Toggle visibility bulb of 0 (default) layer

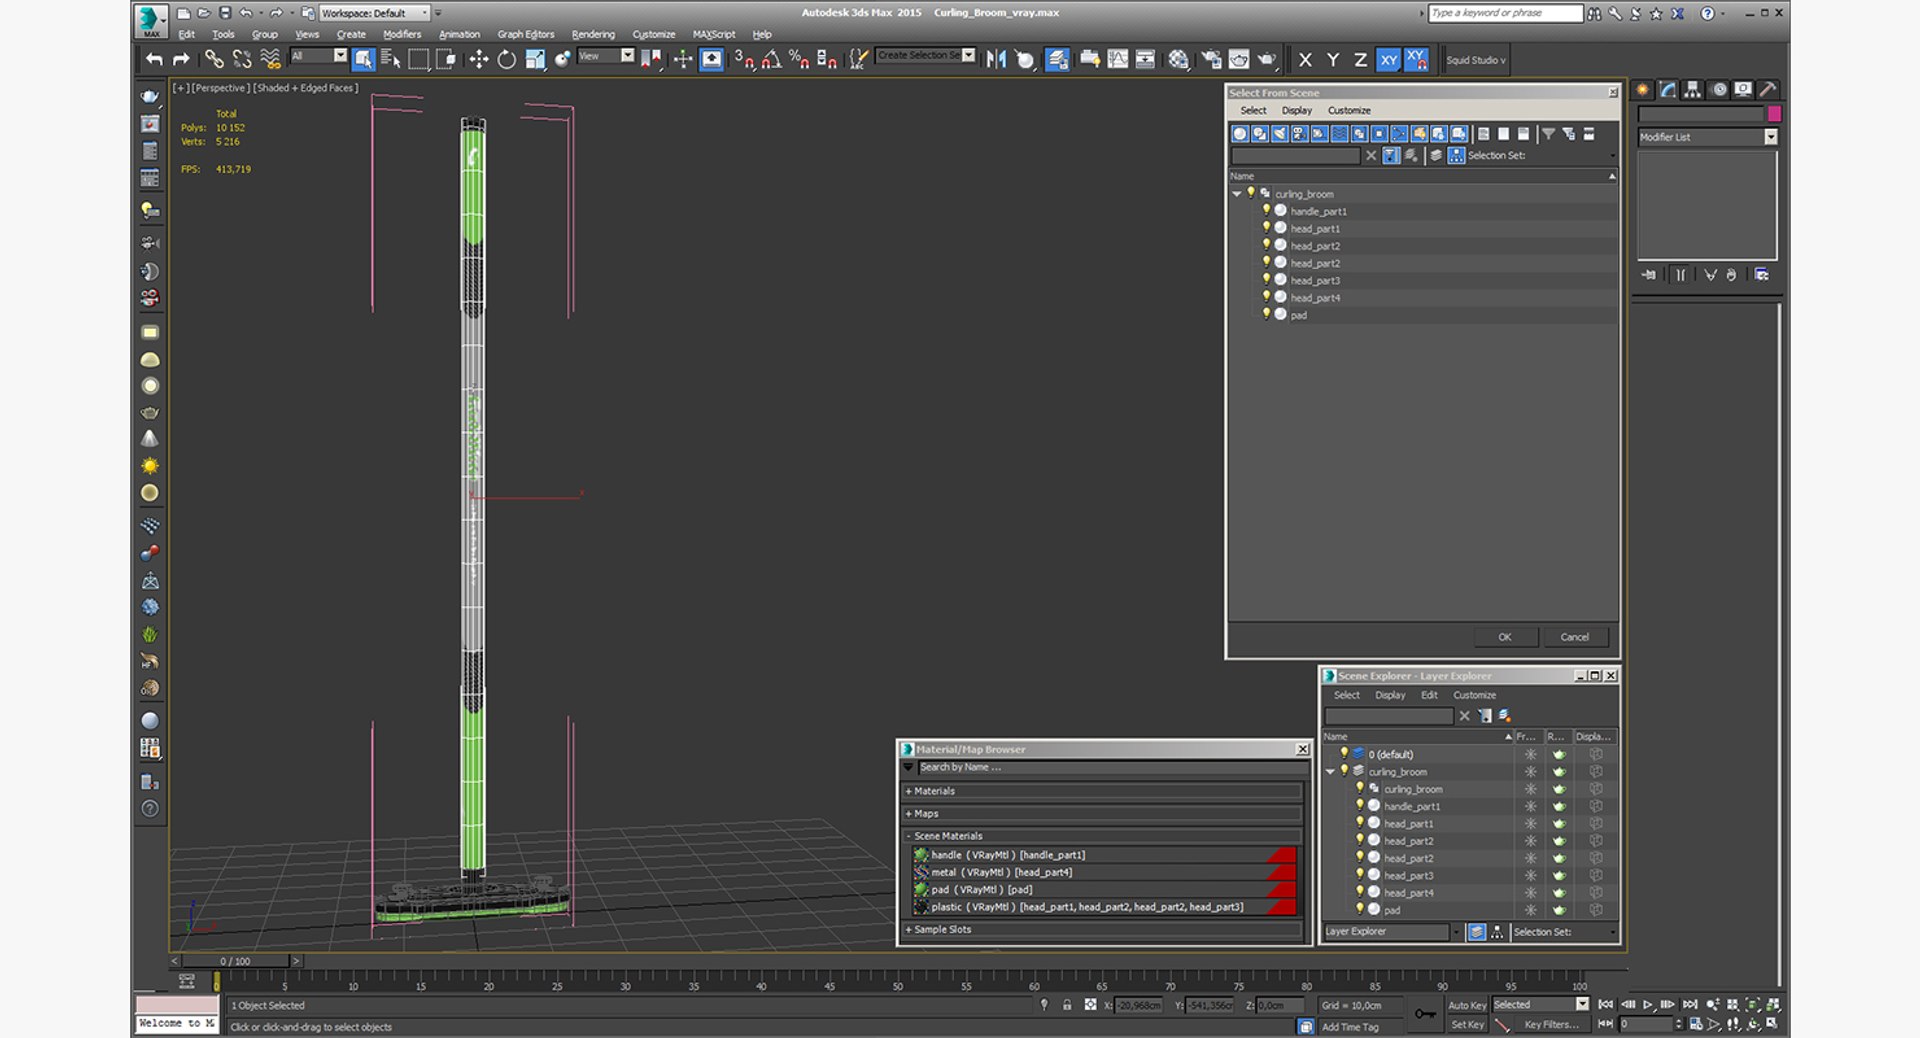(1344, 754)
